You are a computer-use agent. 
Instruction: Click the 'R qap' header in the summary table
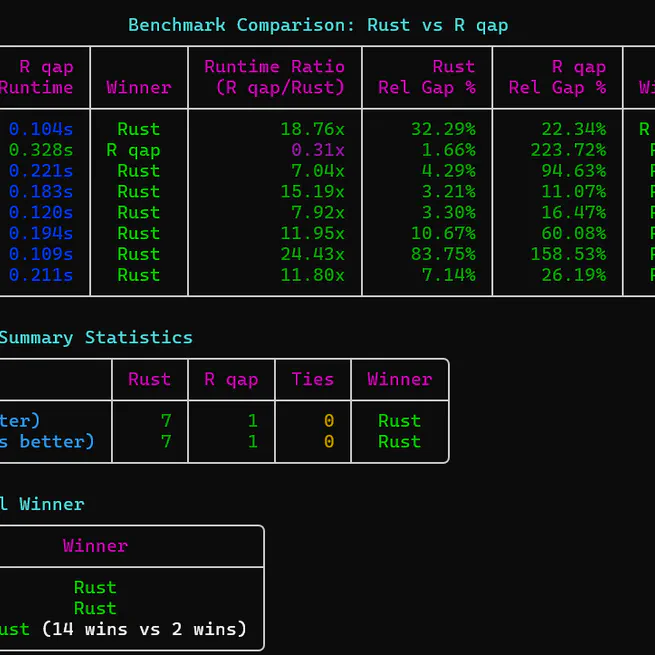[x=231, y=380]
